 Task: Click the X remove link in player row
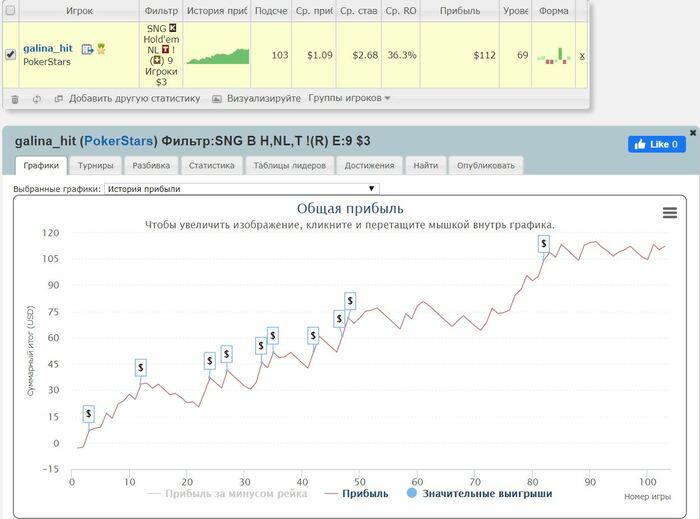[x=582, y=56]
